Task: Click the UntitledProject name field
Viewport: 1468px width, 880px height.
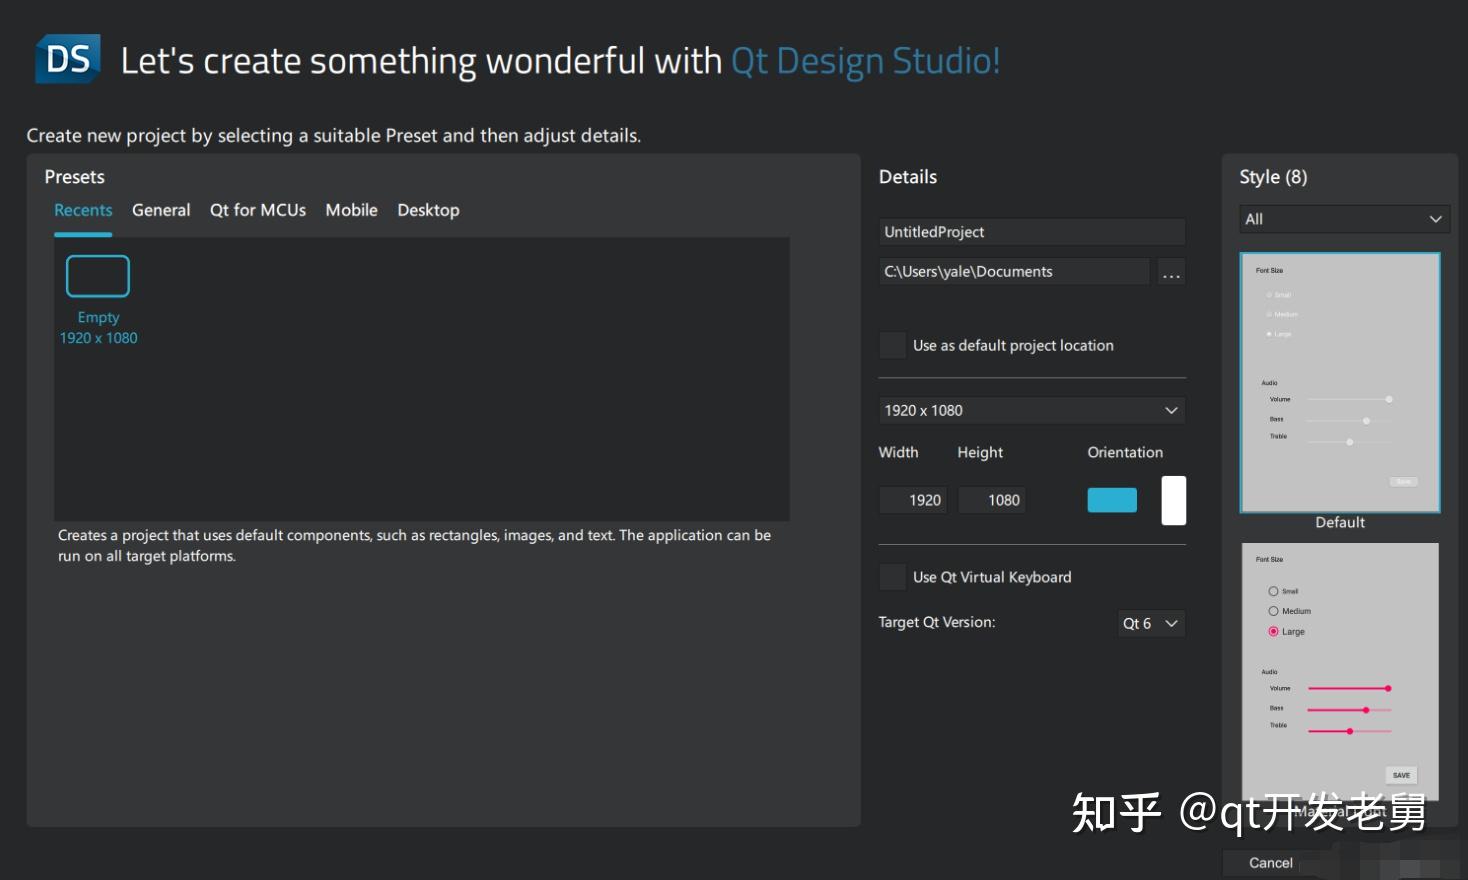Action: pos(1032,232)
